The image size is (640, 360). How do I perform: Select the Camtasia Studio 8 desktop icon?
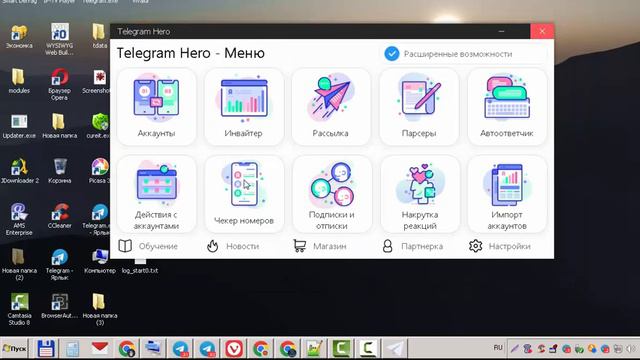(19, 309)
